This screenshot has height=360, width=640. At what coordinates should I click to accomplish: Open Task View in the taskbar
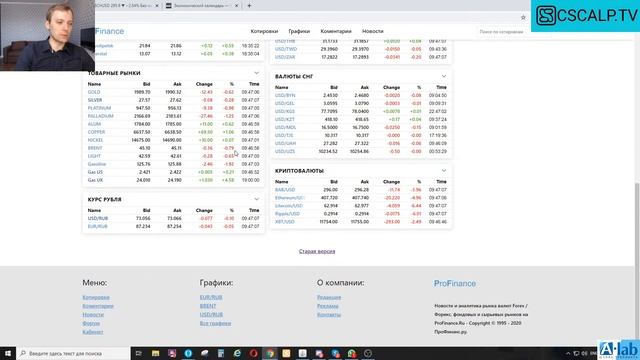click(138, 353)
